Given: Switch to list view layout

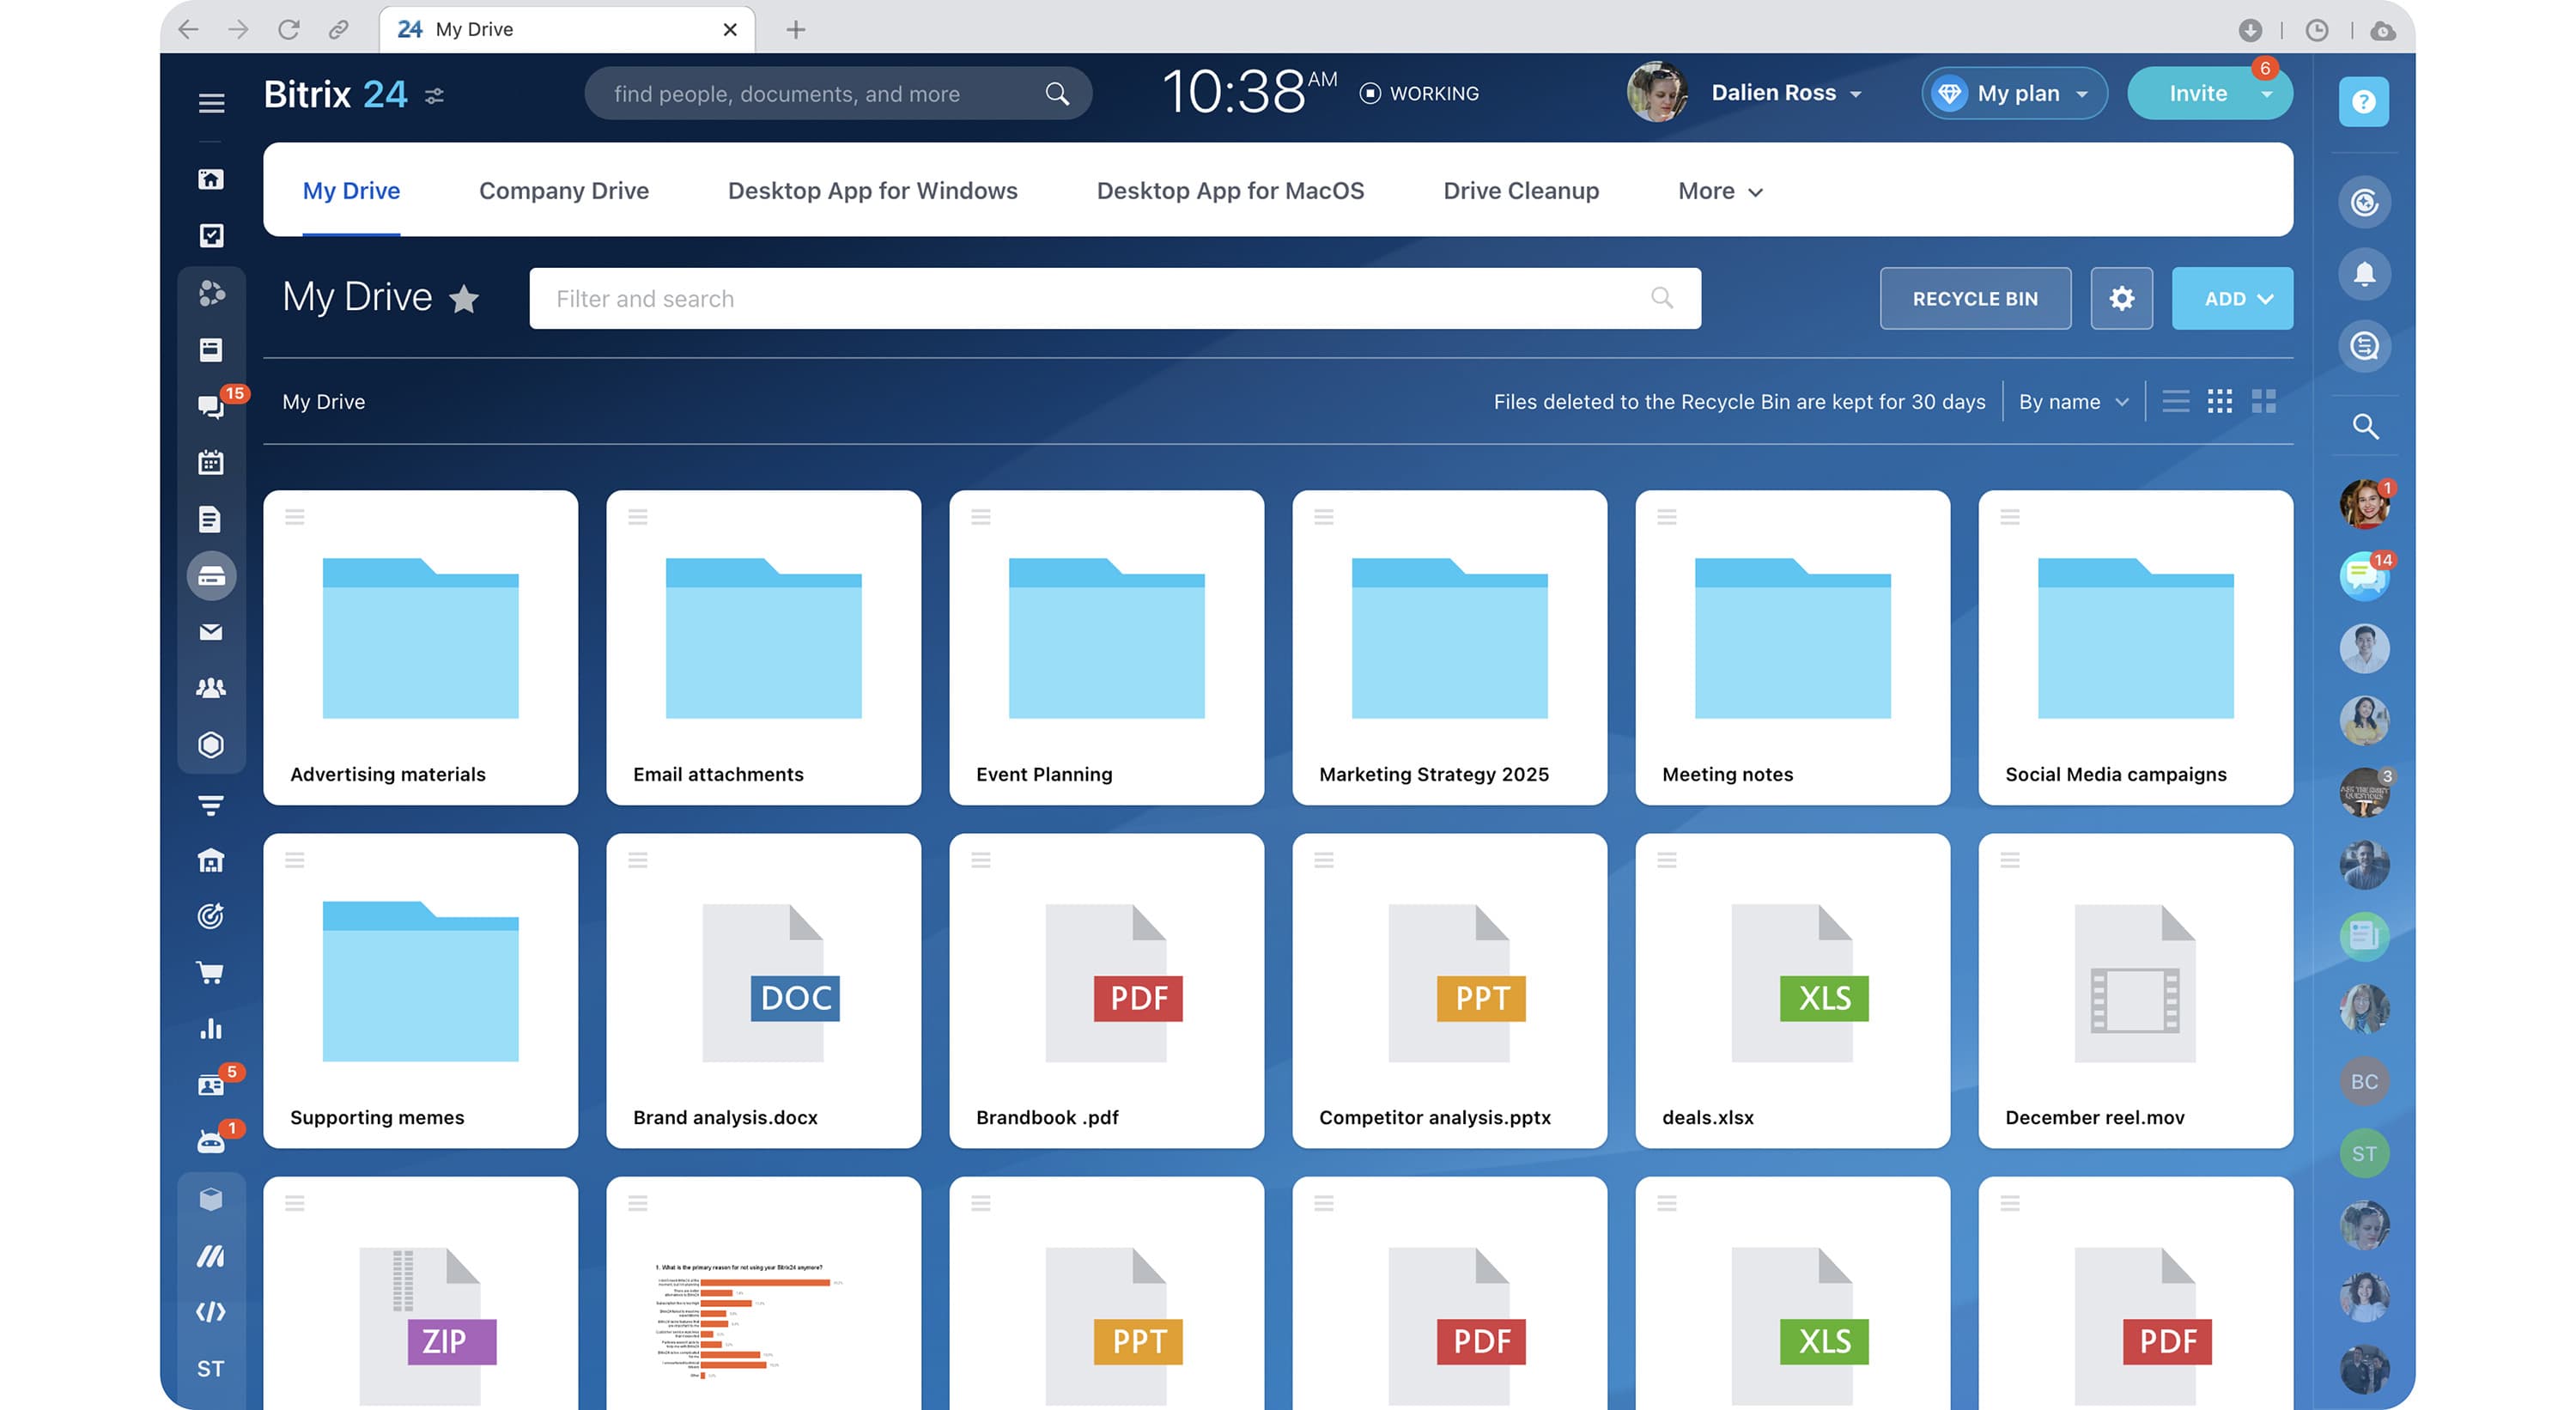Looking at the screenshot, I should click(x=2175, y=401).
